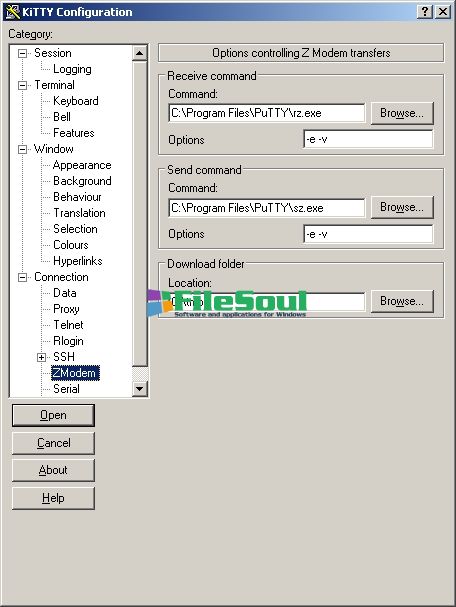Browse for the download folder location
The height and width of the screenshot is (607, 456).
pyautogui.click(x=402, y=301)
